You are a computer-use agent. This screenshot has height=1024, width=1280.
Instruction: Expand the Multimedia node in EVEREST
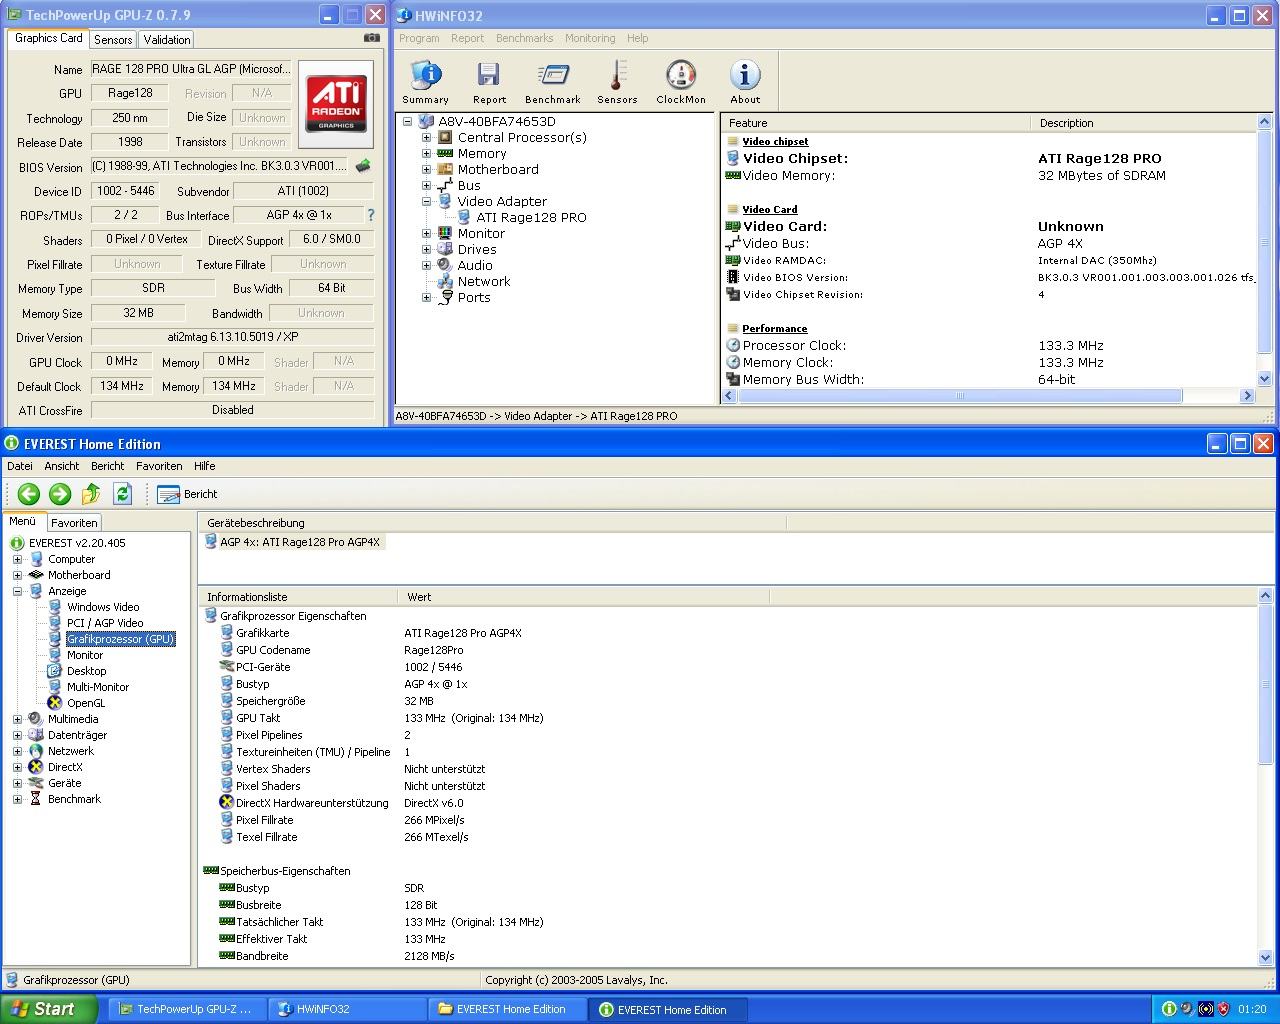coord(17,719)
